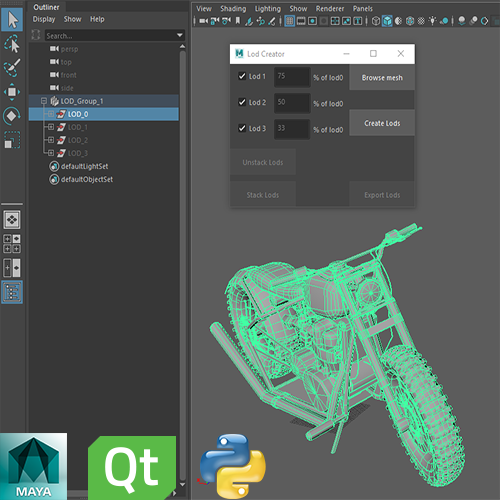
Task: Open the viewport Lighting menu
Action: tap(268, 9)
